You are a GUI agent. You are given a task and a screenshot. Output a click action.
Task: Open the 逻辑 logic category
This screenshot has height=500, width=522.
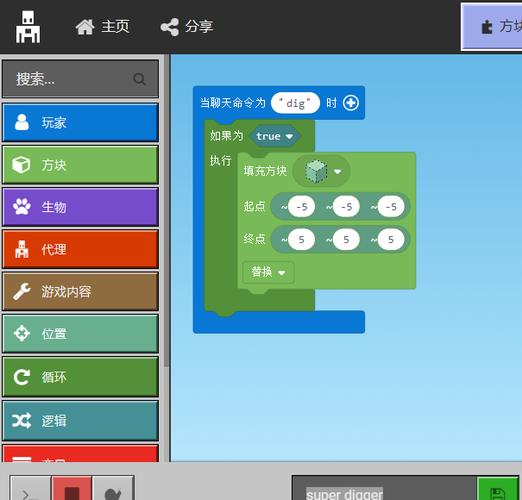pyautogui.click(x=80, y=421)
